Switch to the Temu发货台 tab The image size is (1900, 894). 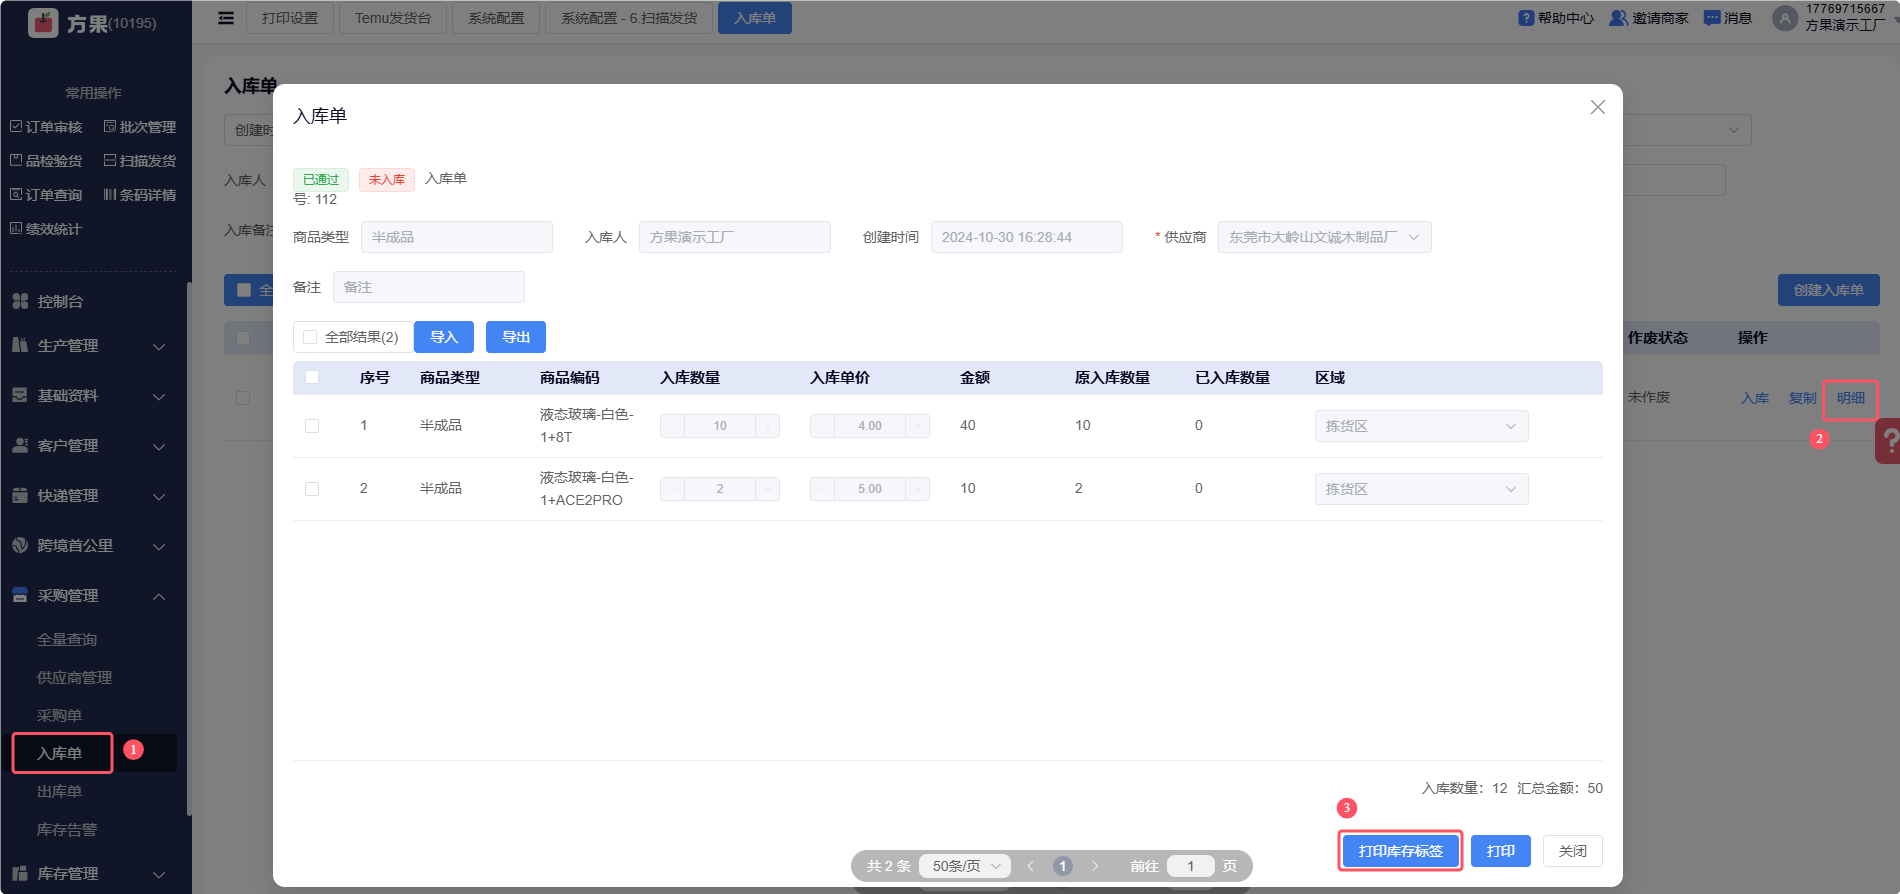[x=392, y=18]
